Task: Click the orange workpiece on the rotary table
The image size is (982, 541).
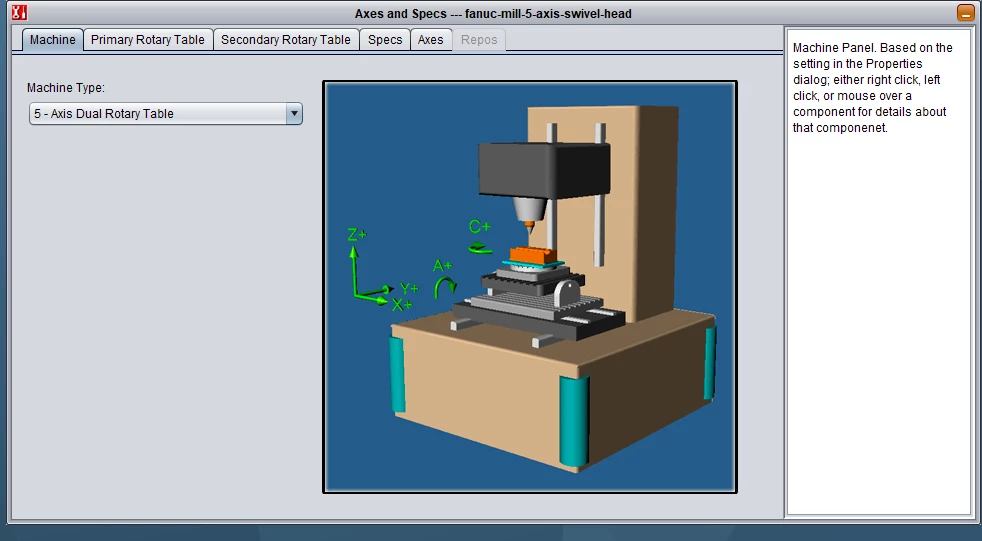Action: pos(533,254)
